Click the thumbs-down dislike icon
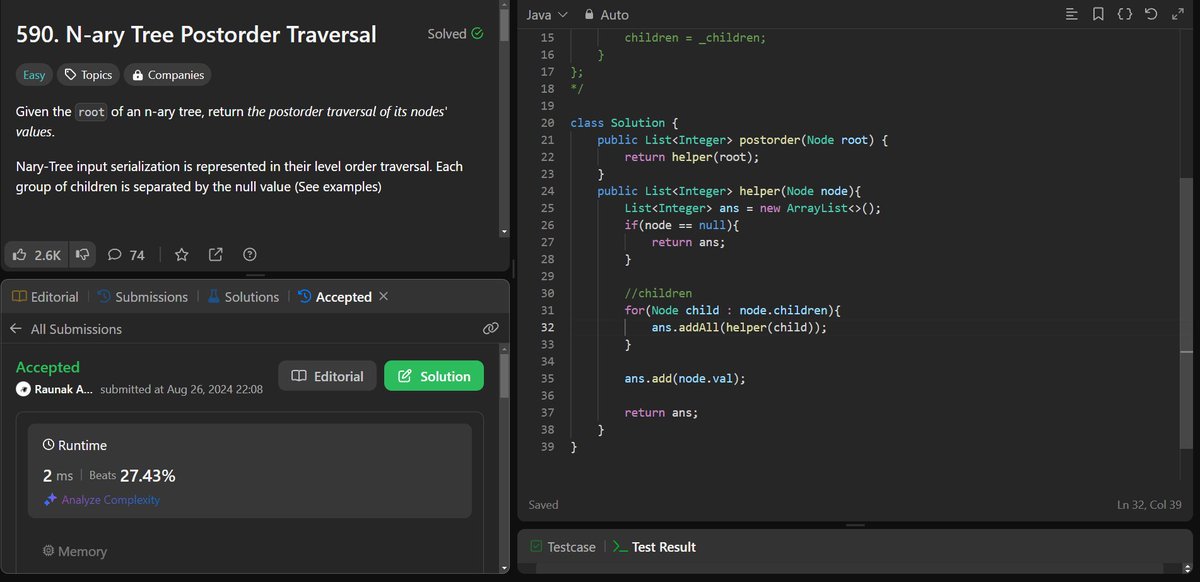The height and width of the screenshot is (582, 1200). click(83, 255)
